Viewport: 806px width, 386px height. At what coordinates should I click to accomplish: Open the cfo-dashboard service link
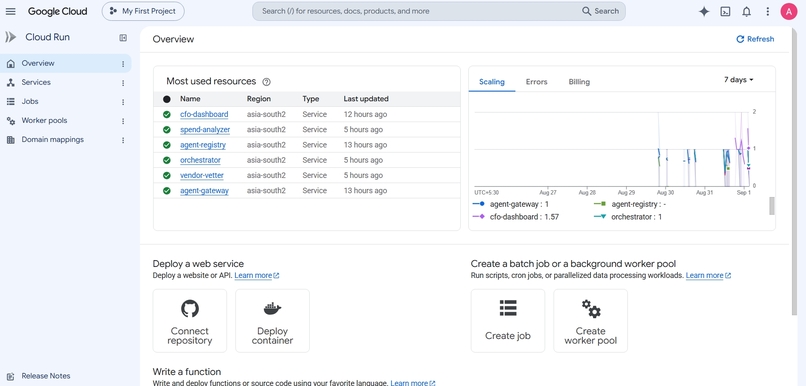click(204, 115)
